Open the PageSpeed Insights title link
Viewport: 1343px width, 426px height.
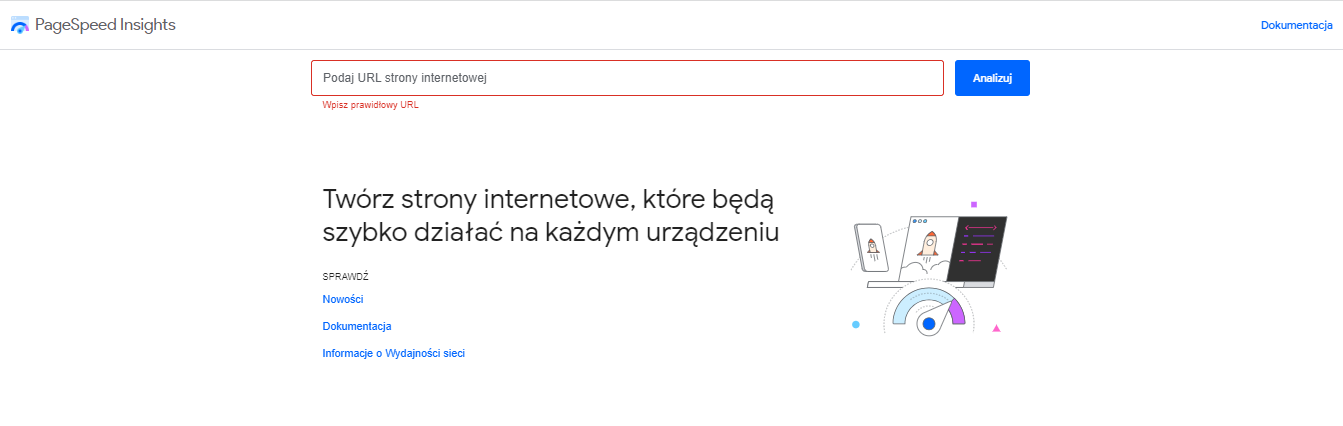(105, 25)
